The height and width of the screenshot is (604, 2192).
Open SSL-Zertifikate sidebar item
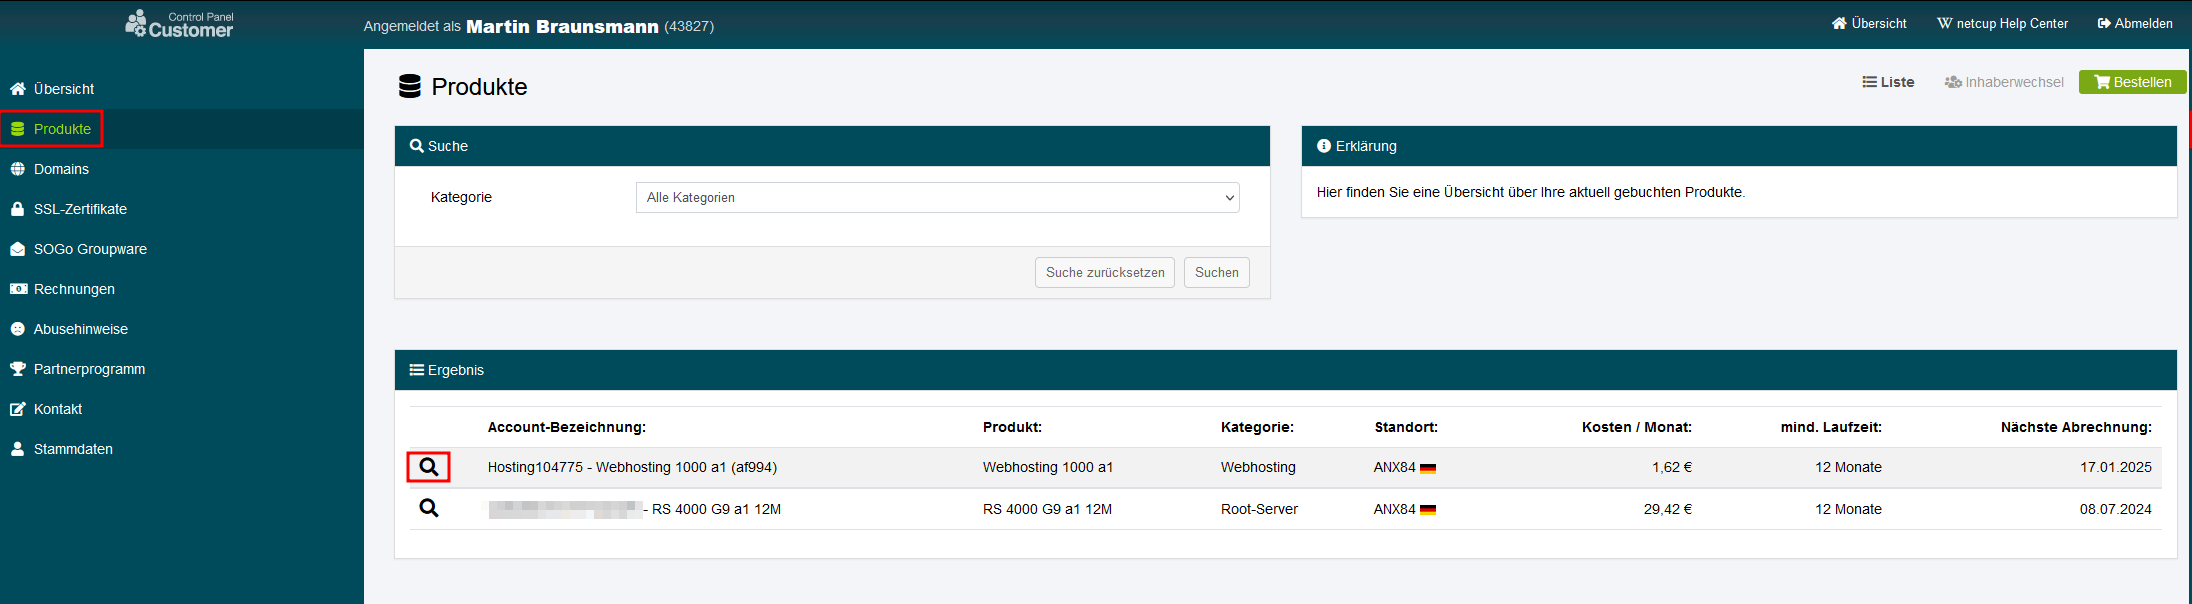pyautogui.click(x=80, y=209)
